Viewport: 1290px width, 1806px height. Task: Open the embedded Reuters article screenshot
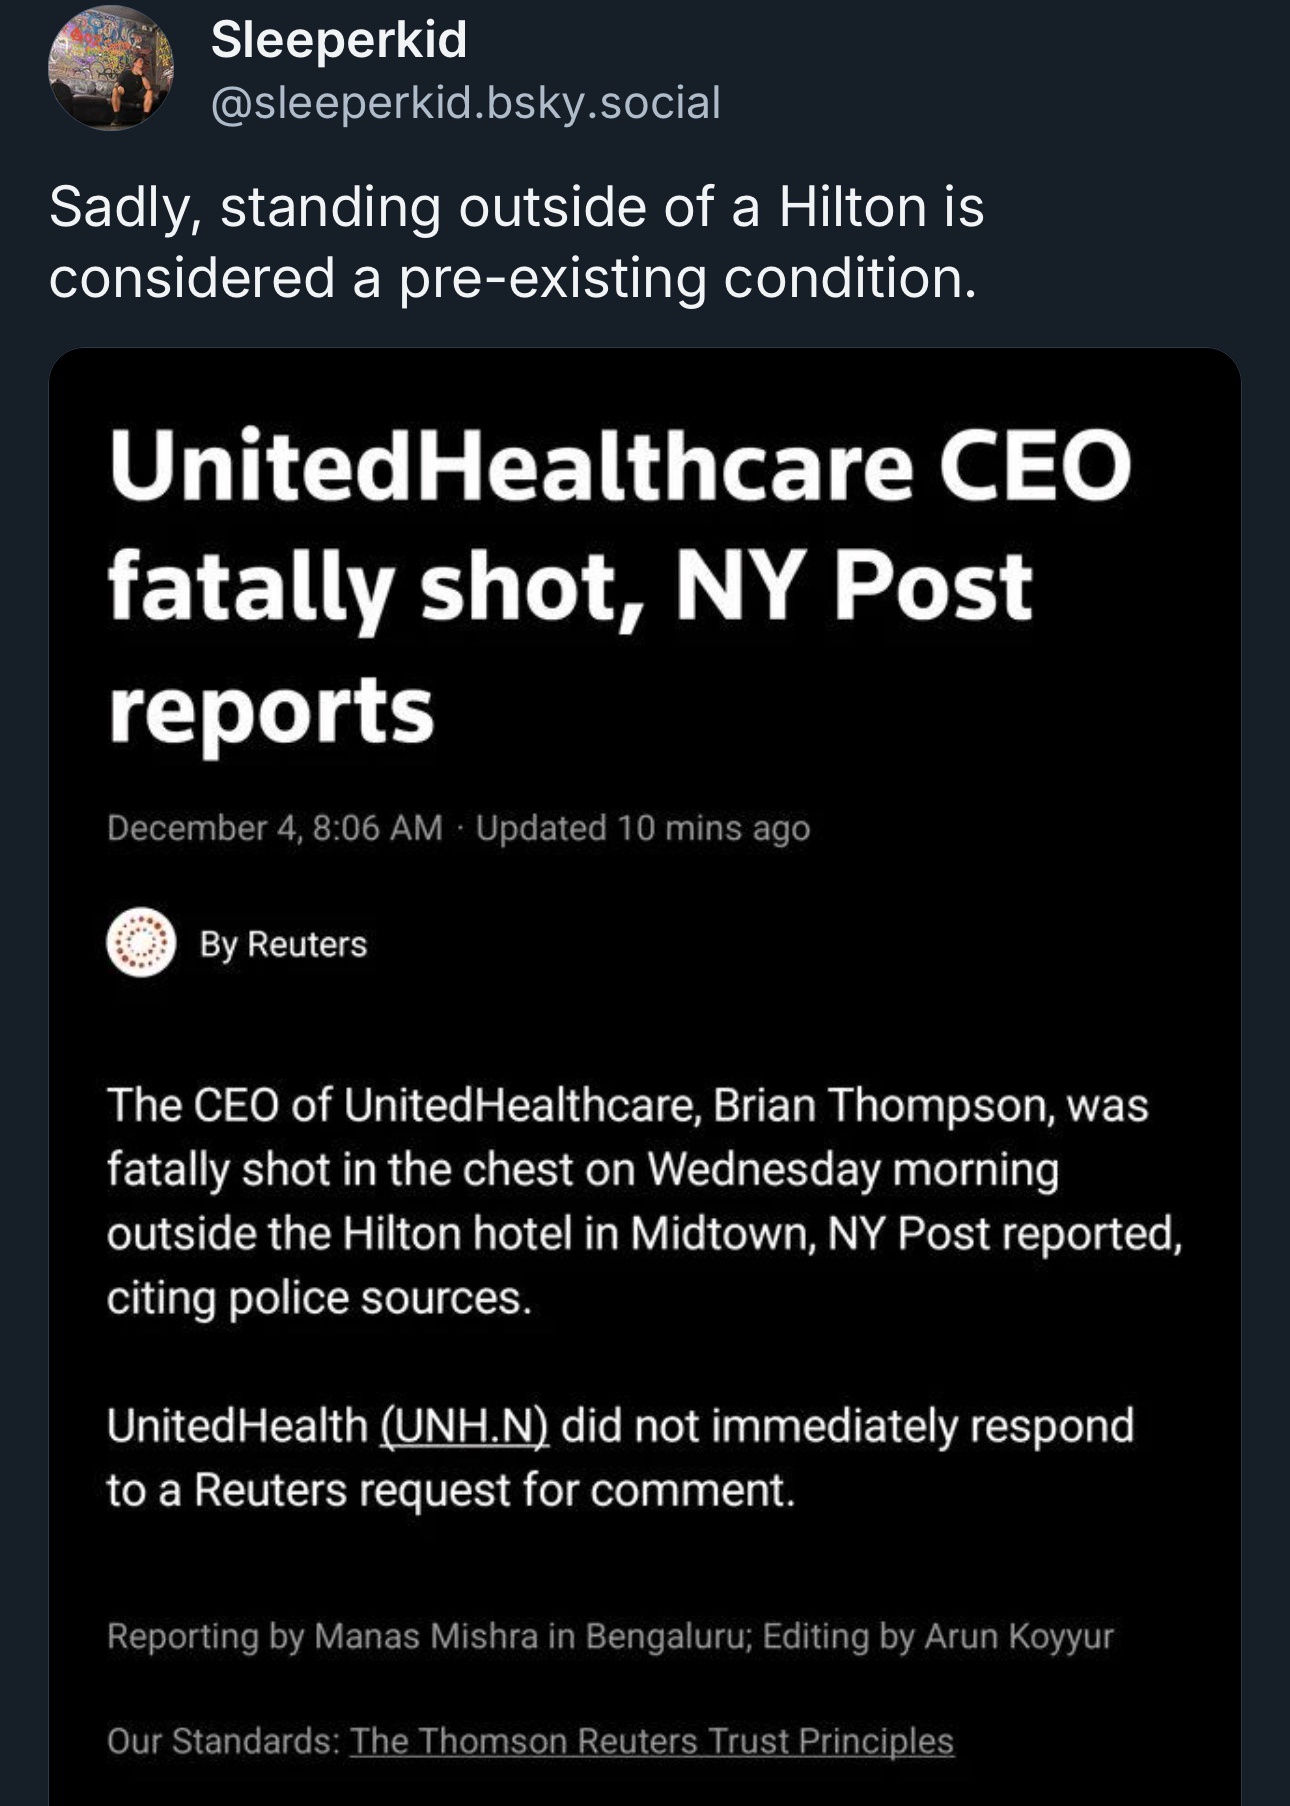pyautogui.click(x=645, y=1077)
